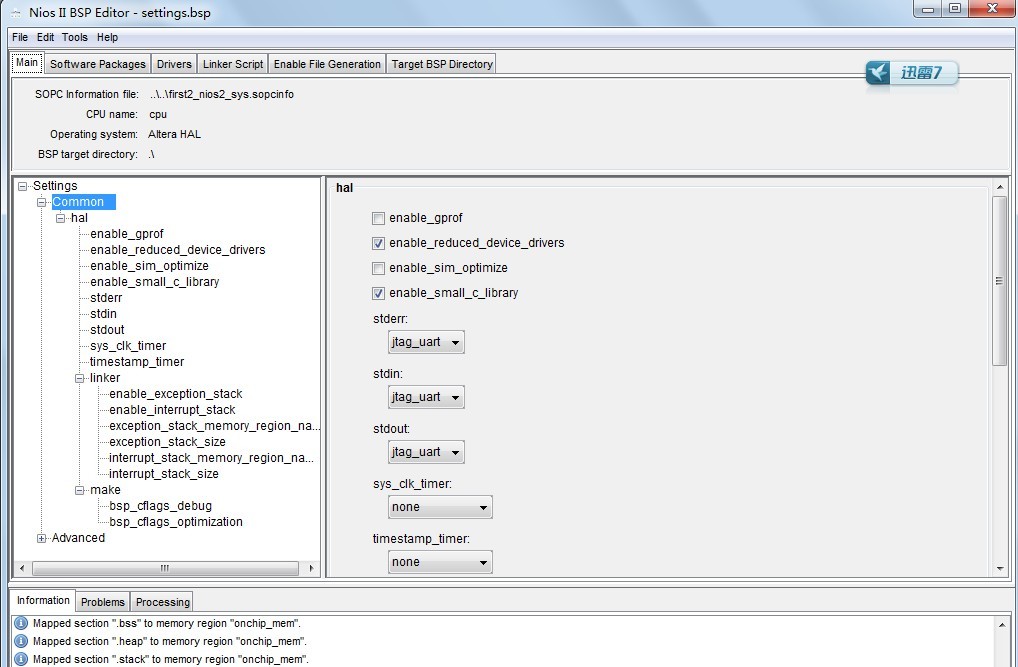Open the Drivers tab
Image resolution: width=1018 pixels, height=667 pixels.
173,63
